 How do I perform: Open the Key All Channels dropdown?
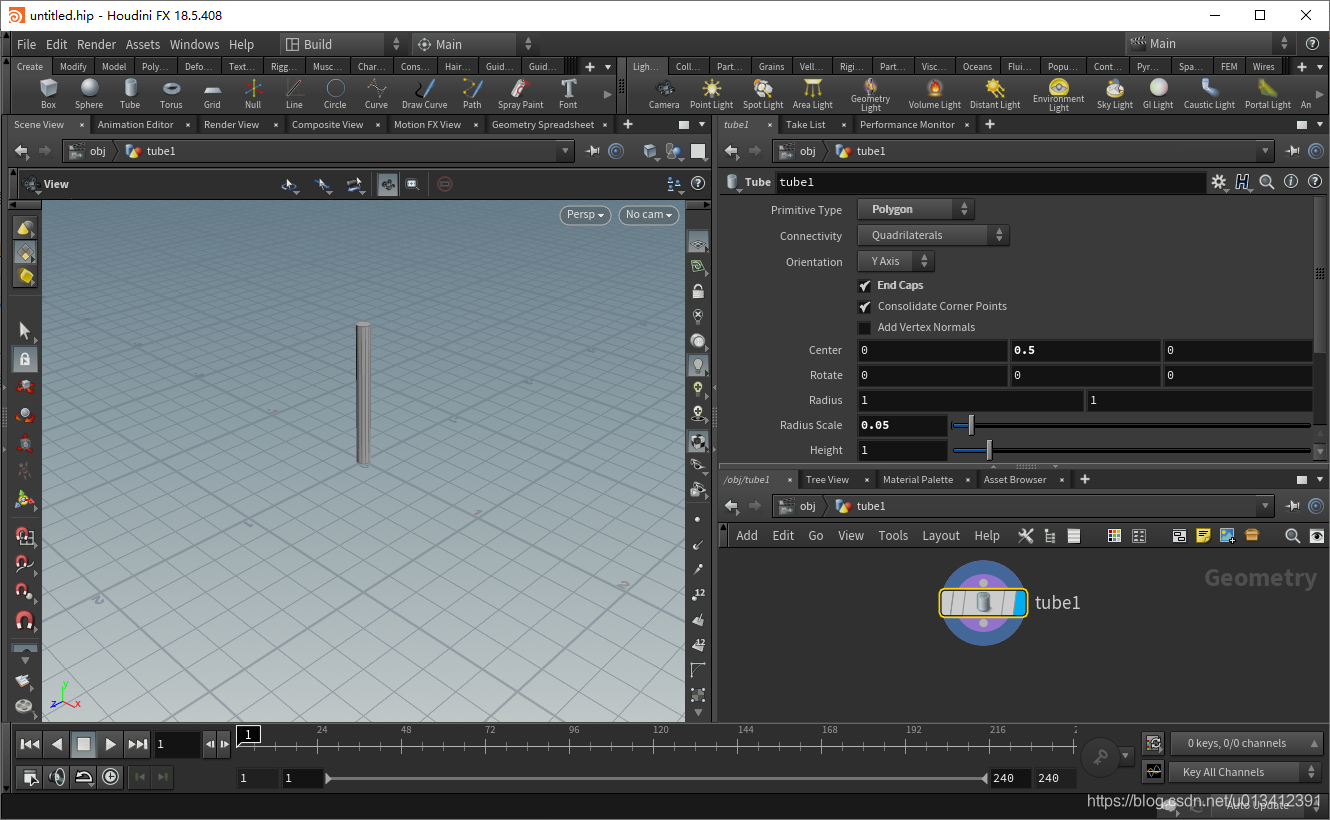click(1245, 772)
